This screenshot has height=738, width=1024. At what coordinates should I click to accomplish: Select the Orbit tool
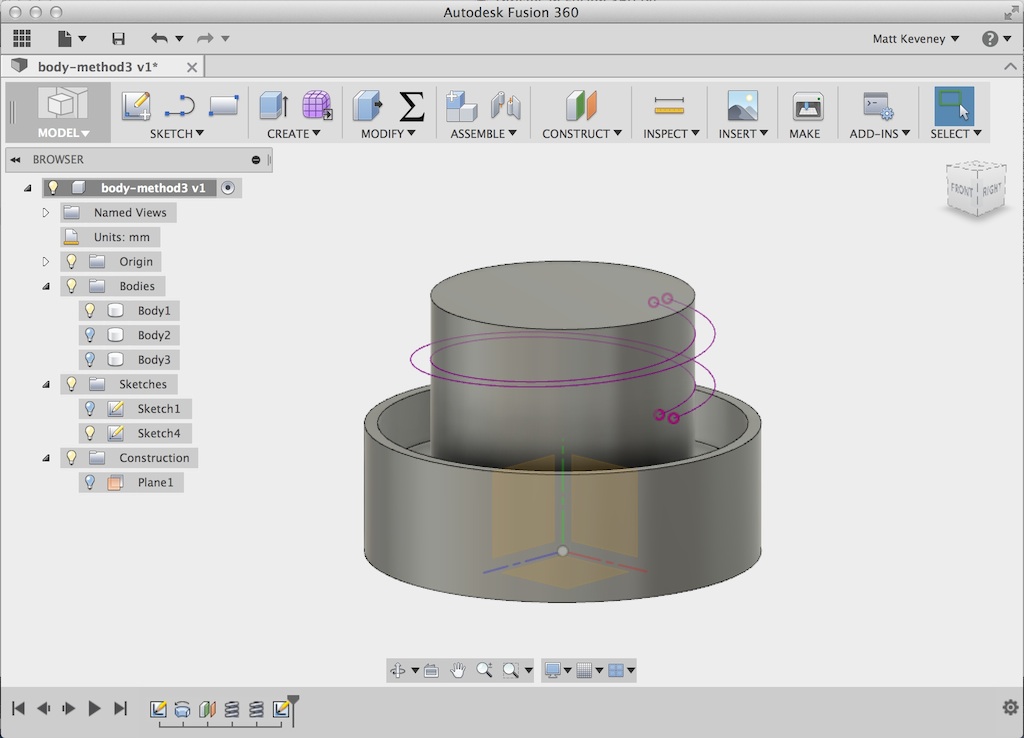tap(400, 670)
